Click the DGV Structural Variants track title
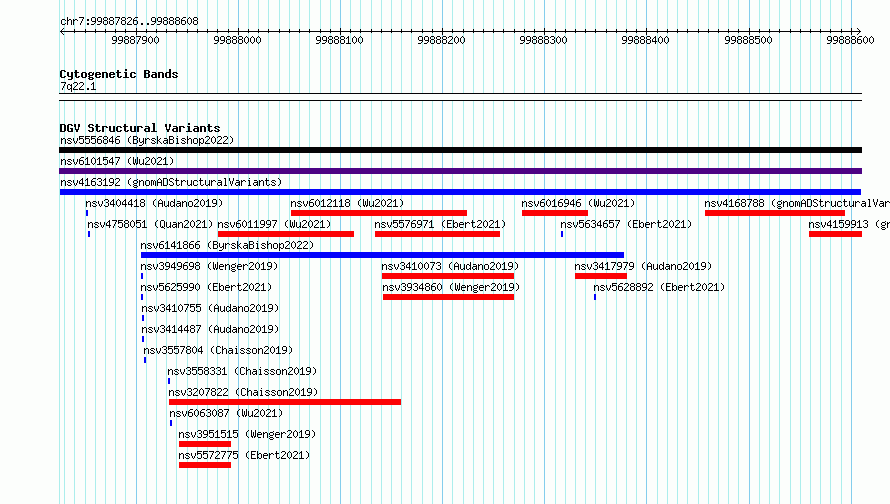This screenshot has width=890, height=504. click(x=140, y=128)
